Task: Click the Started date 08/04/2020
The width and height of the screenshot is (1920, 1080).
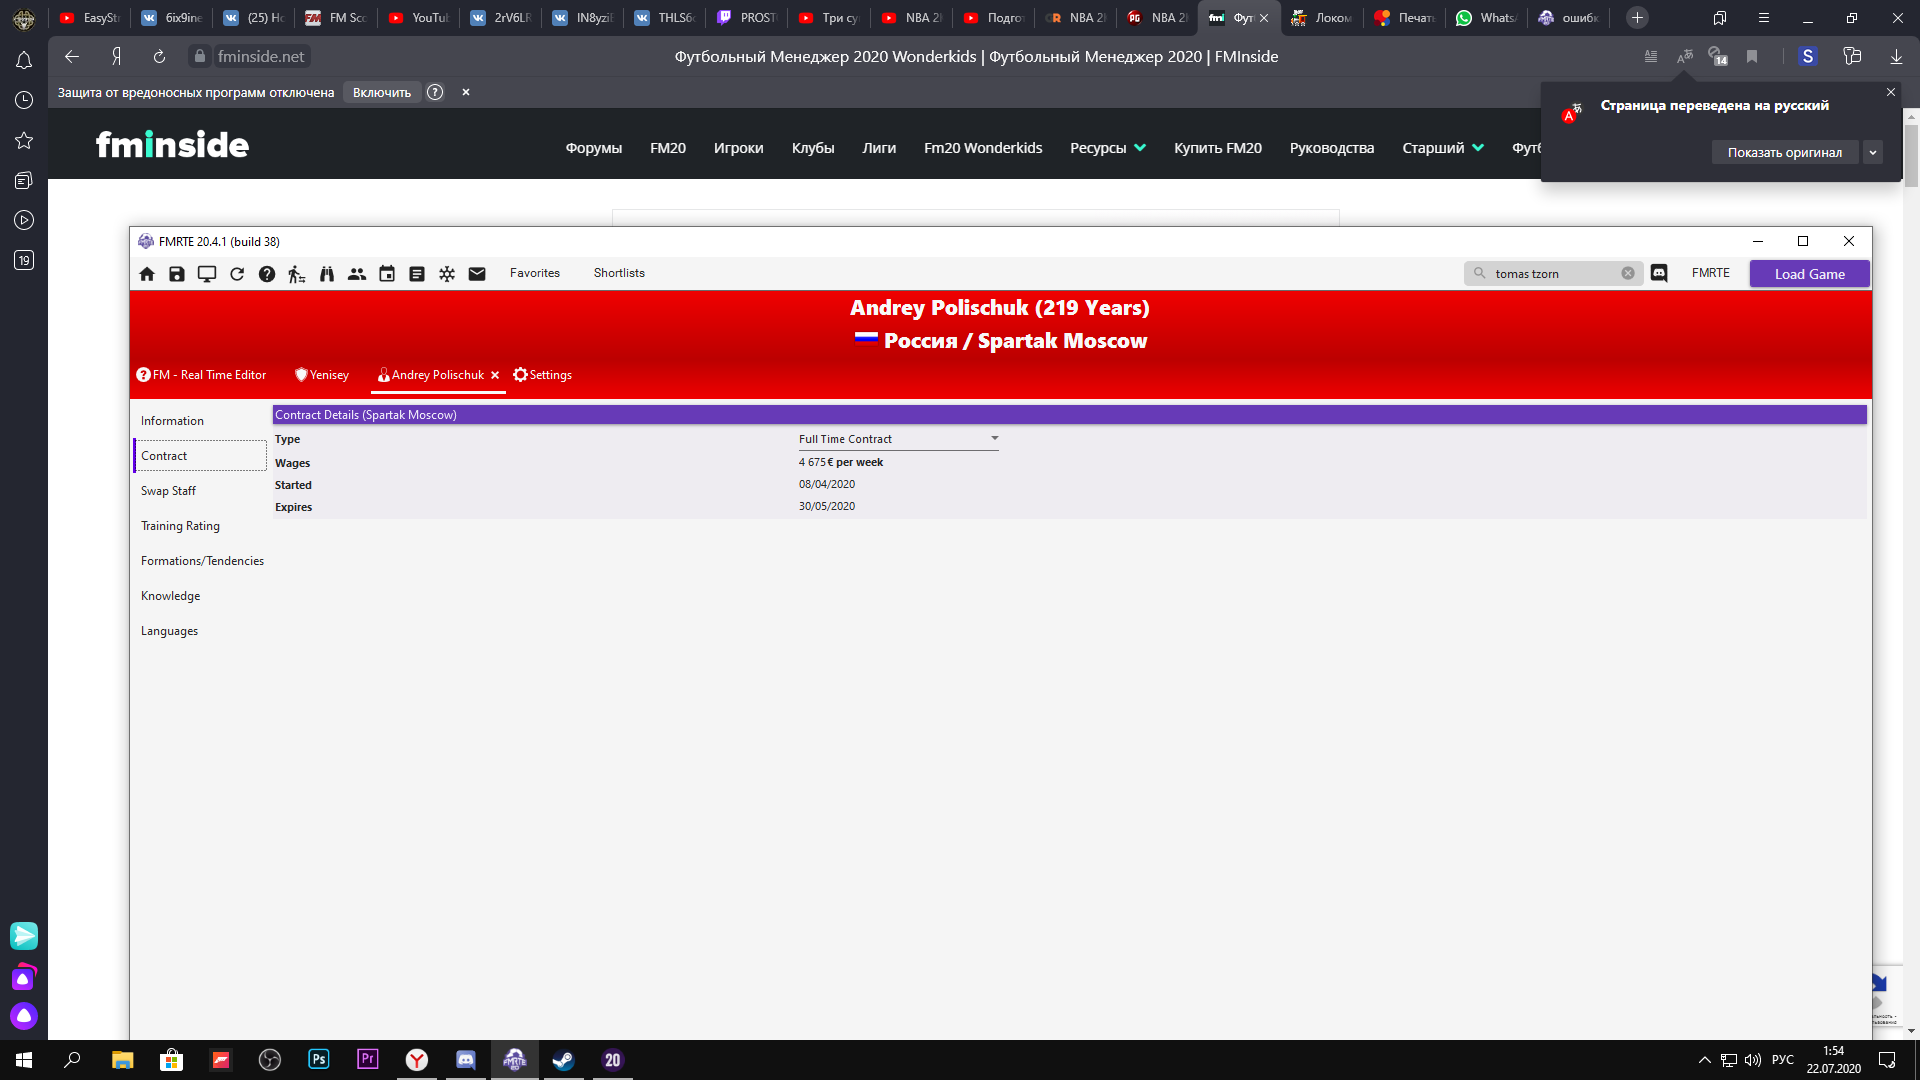Action: pos(826,484)
